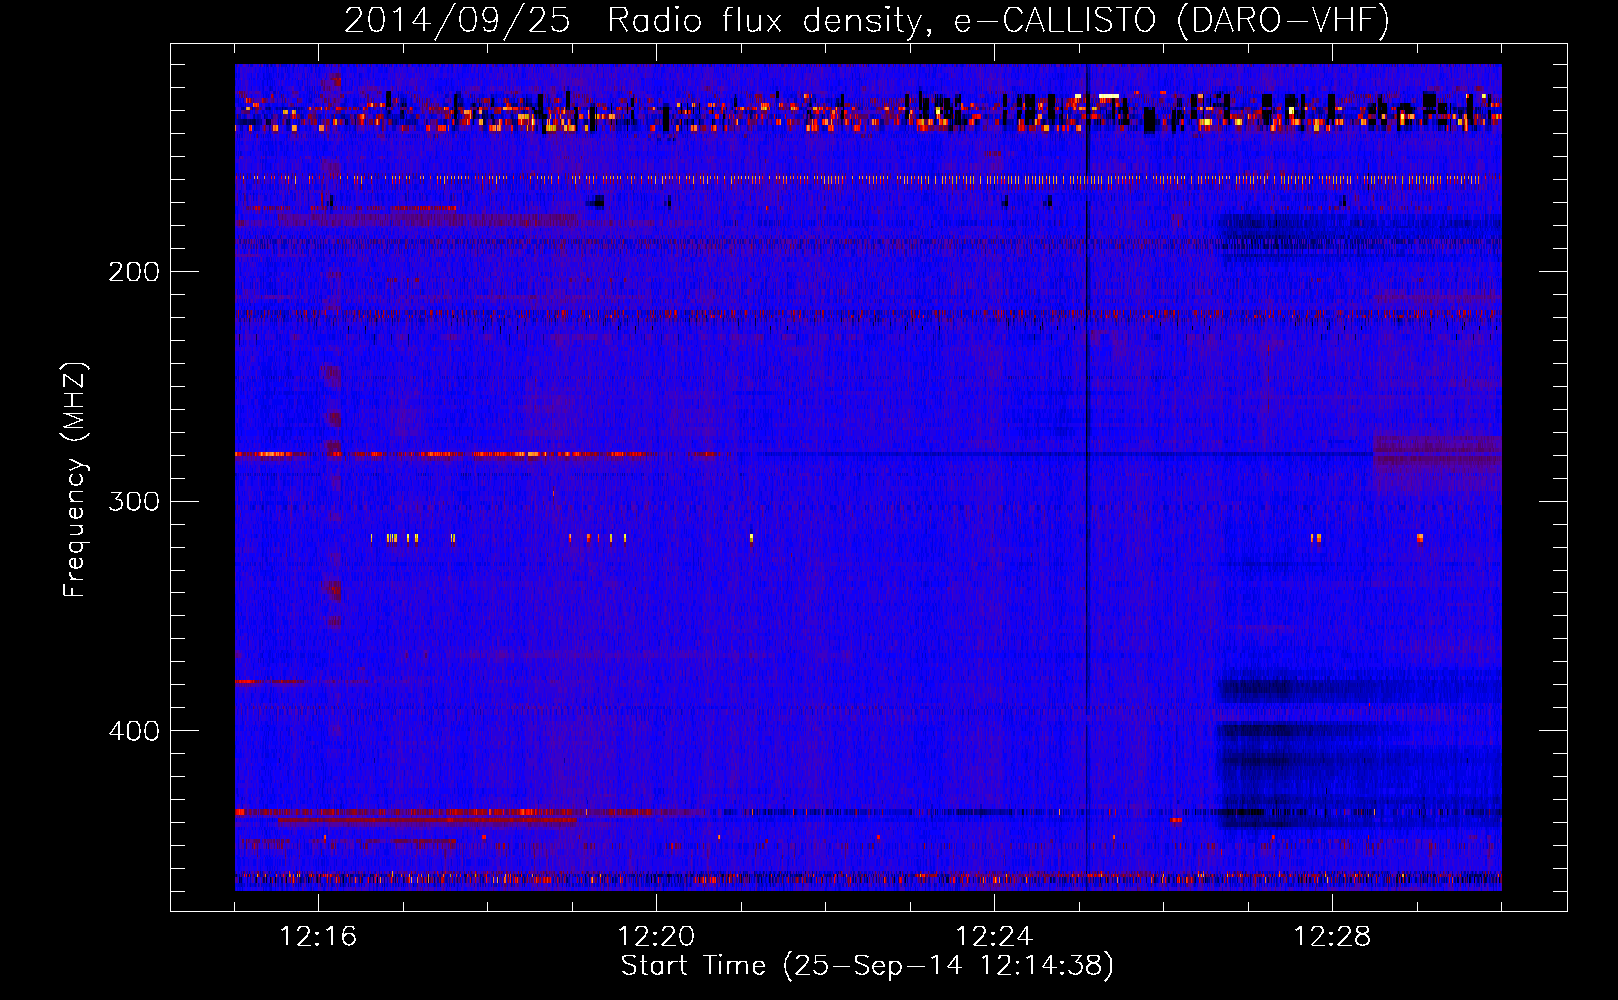This screenshot has width=1618, height=1000.
Task: Click the 12:24 time tick label
Action: 994,937
